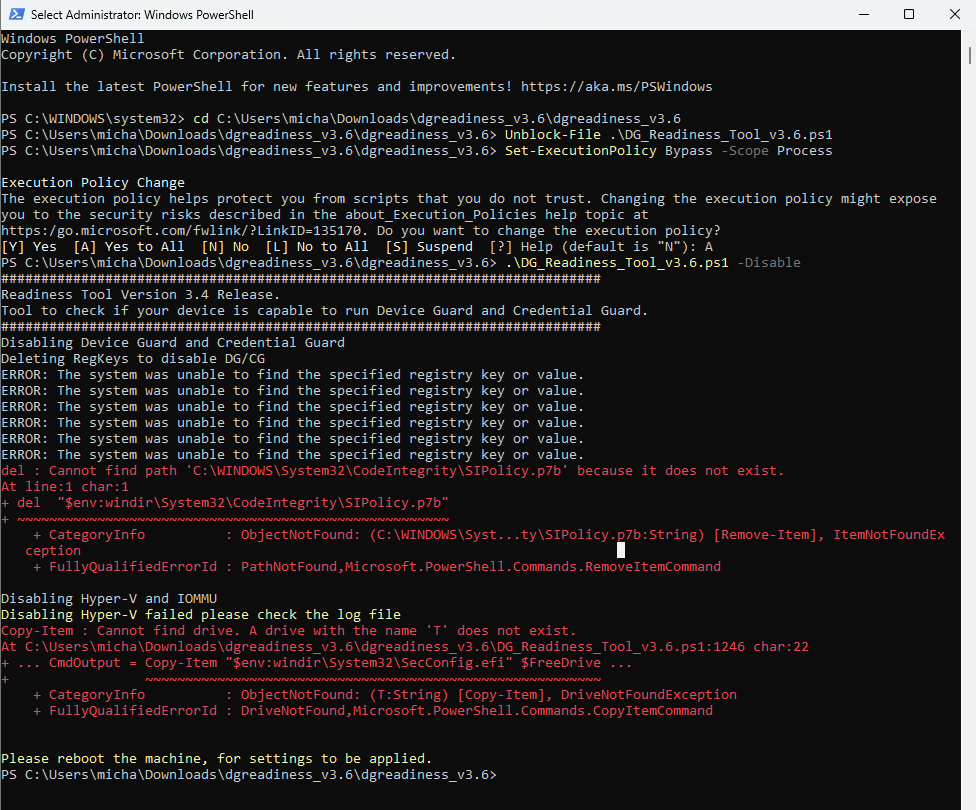Close the Administrator PowerShell window
The width and height of the screenshot is (976, 810).
click(x=954, y=14)
